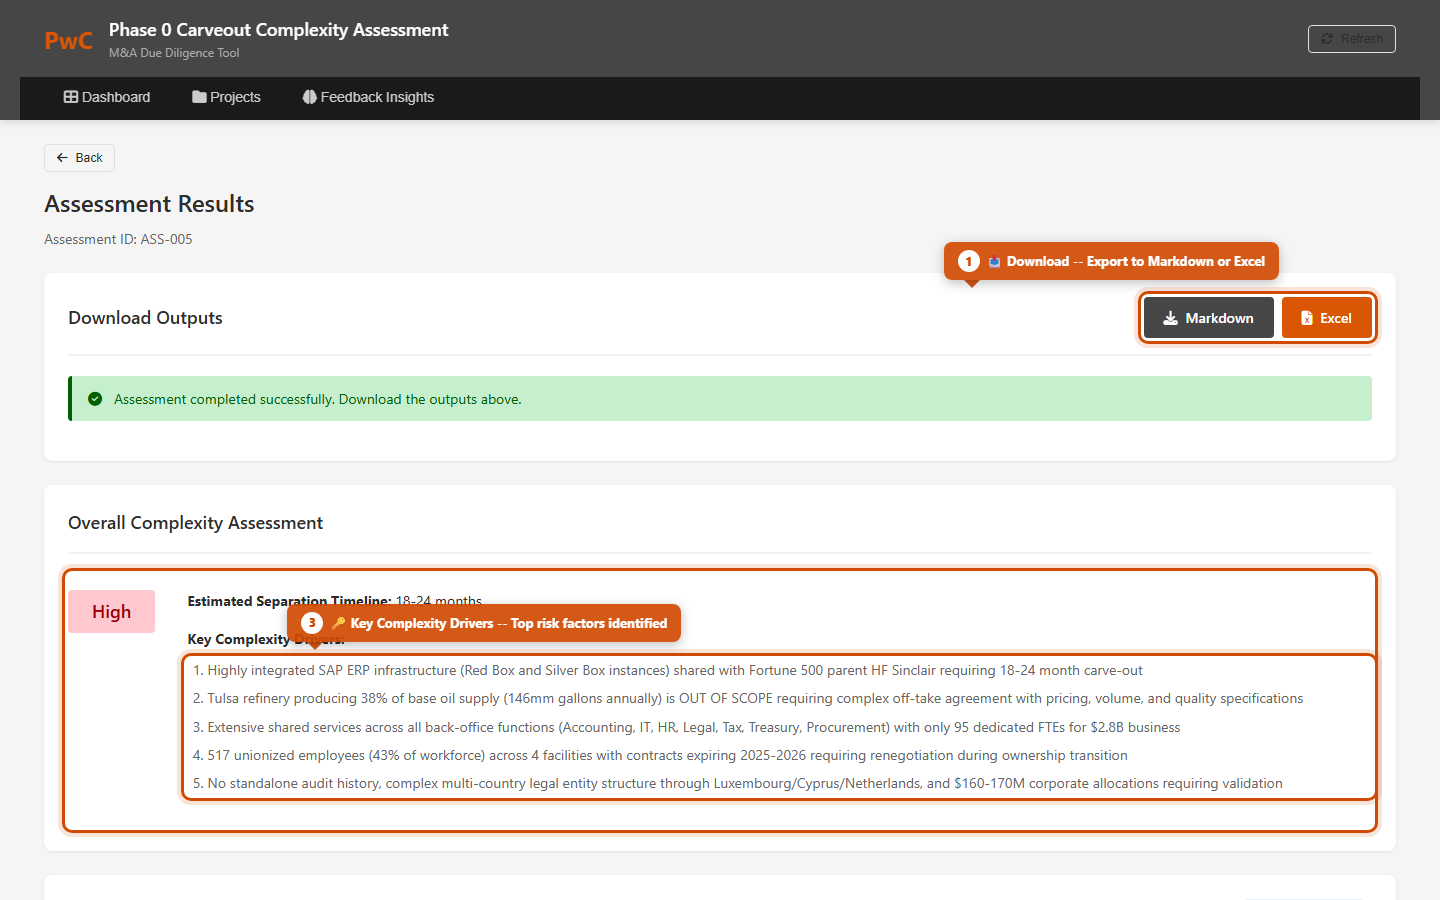The width and height of the screenshot is (1440, 900).
Task: Click the download icon on Markdown button
Action: coord(1170,318)
